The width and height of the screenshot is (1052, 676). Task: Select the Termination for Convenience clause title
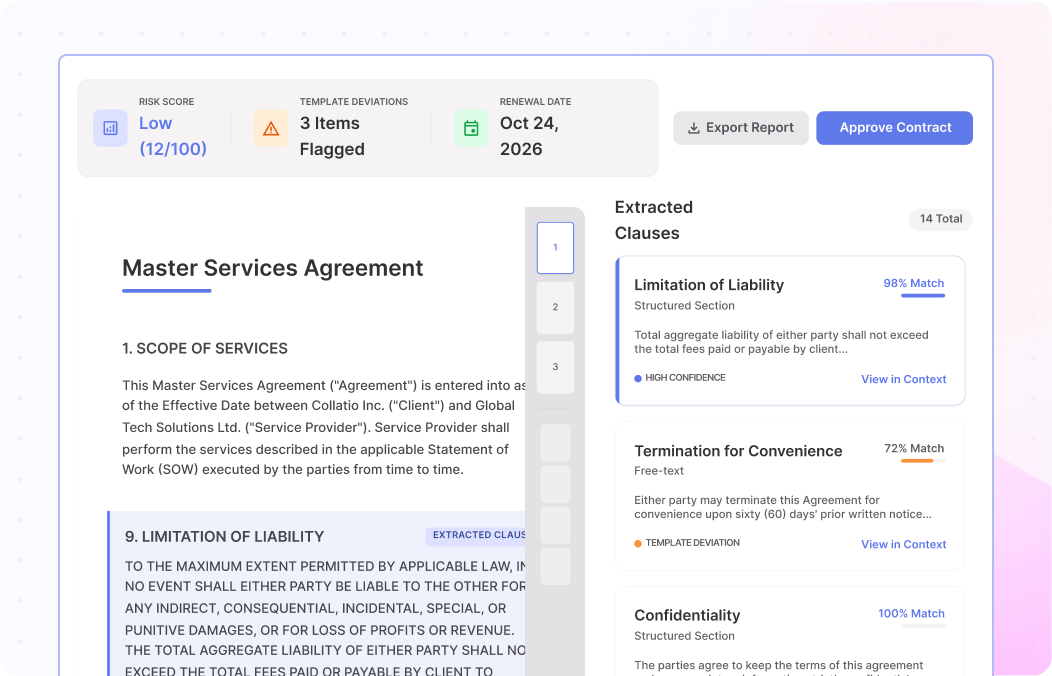[x=738, y=451]
